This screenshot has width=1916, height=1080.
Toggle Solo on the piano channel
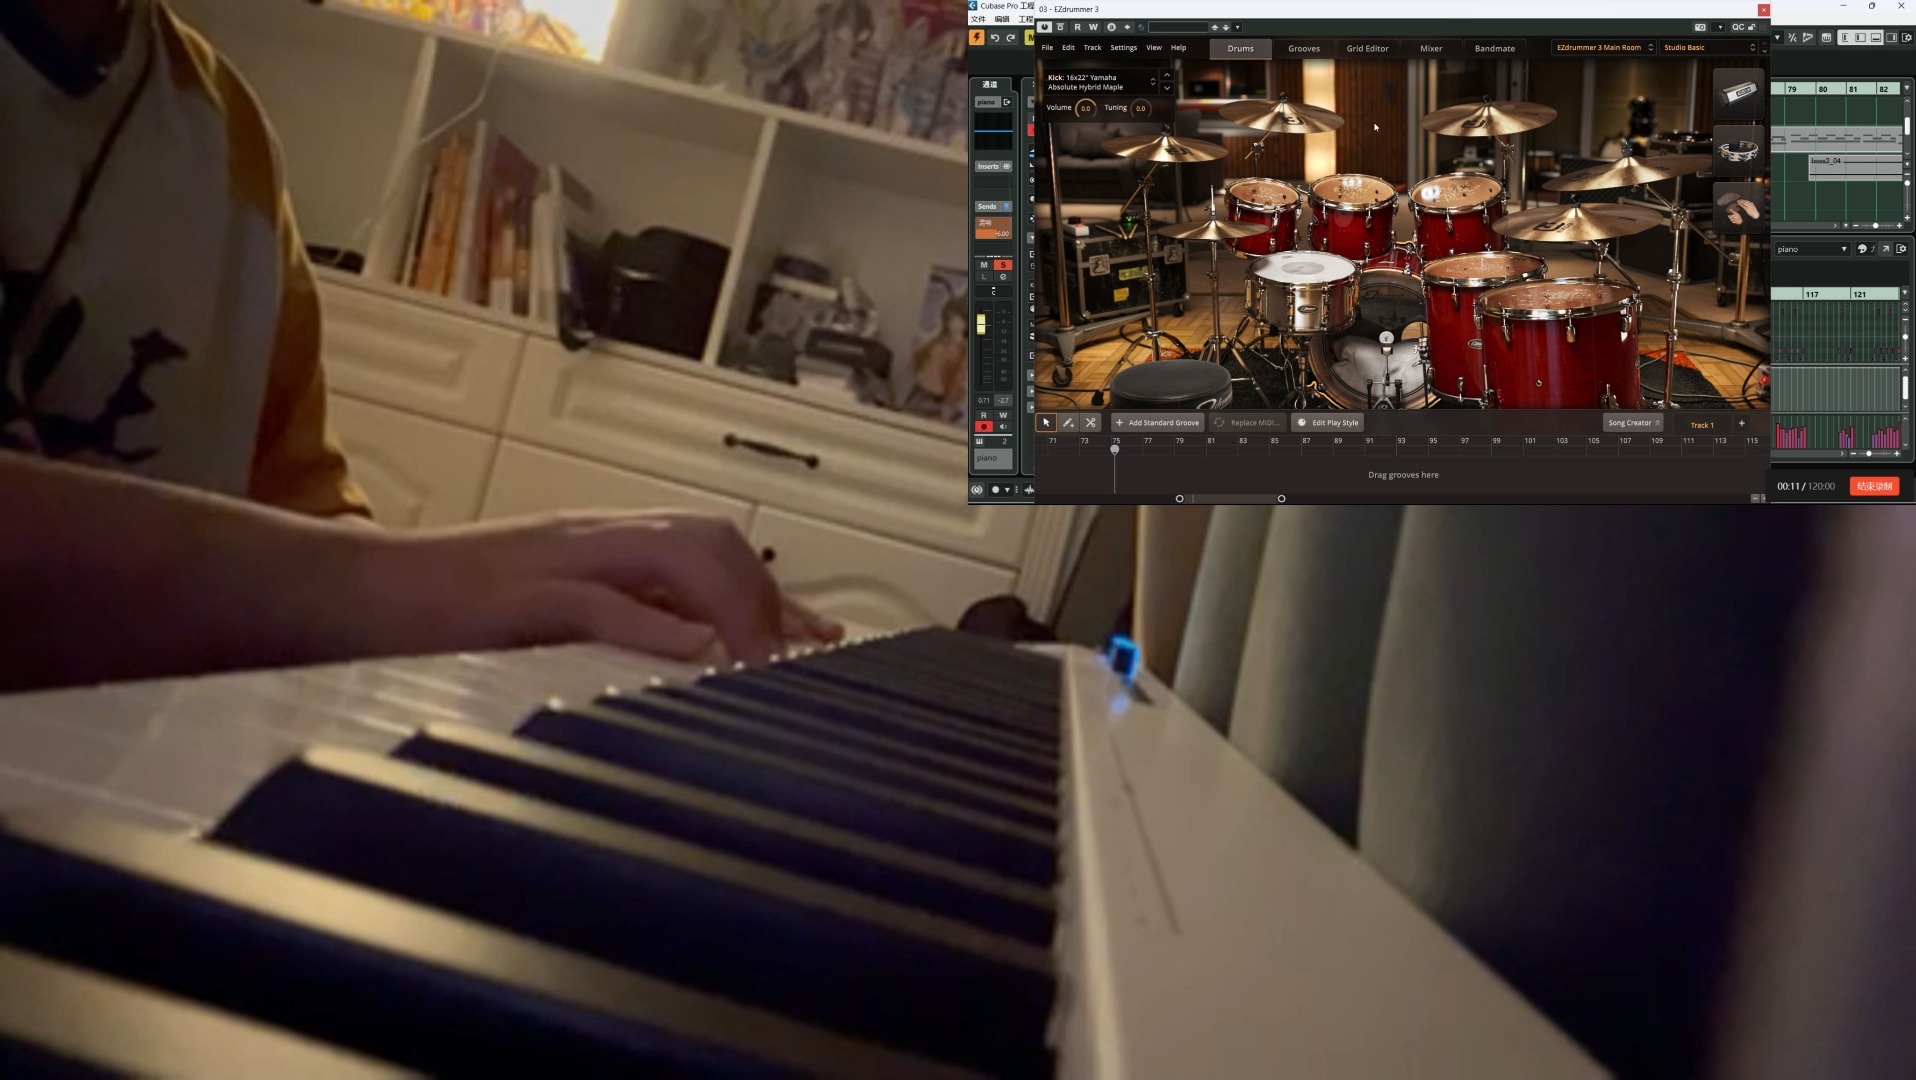[1003, 265]
